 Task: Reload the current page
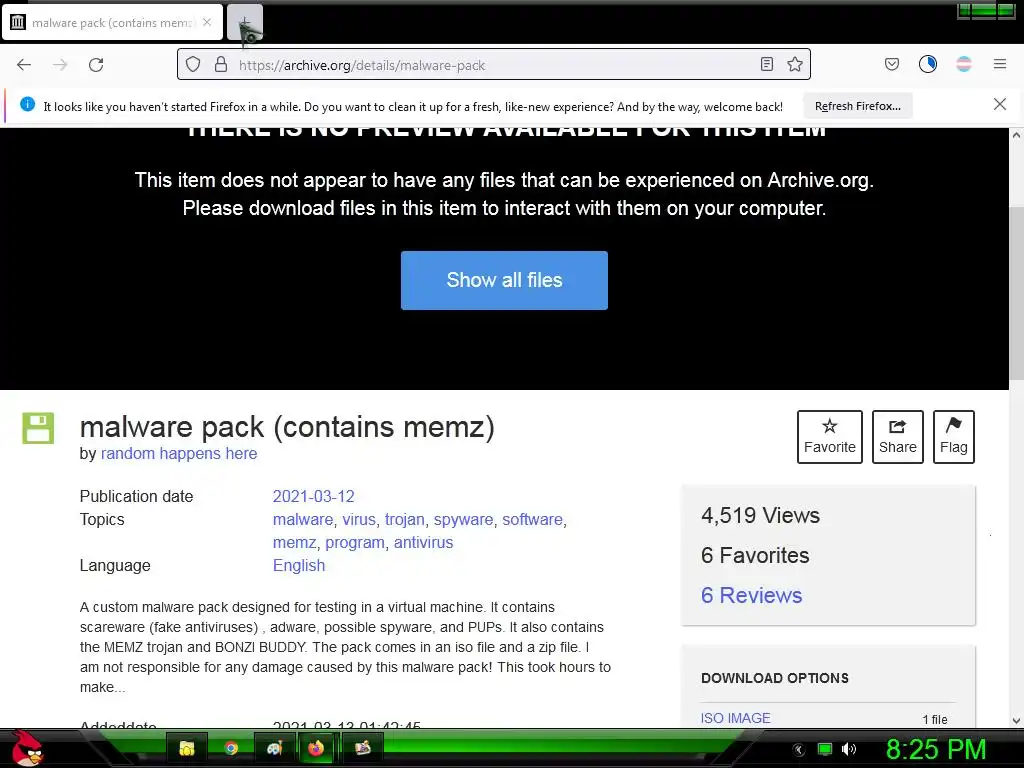coord(96,65)
